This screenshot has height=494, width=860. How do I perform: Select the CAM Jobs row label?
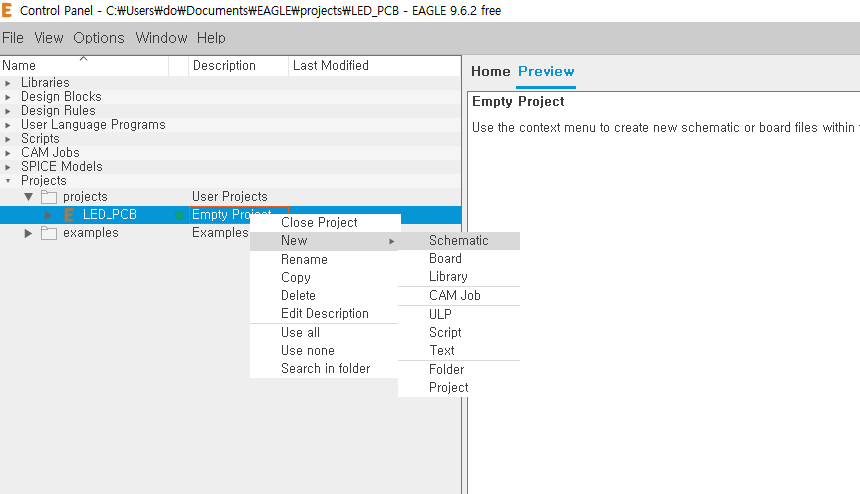50,153
